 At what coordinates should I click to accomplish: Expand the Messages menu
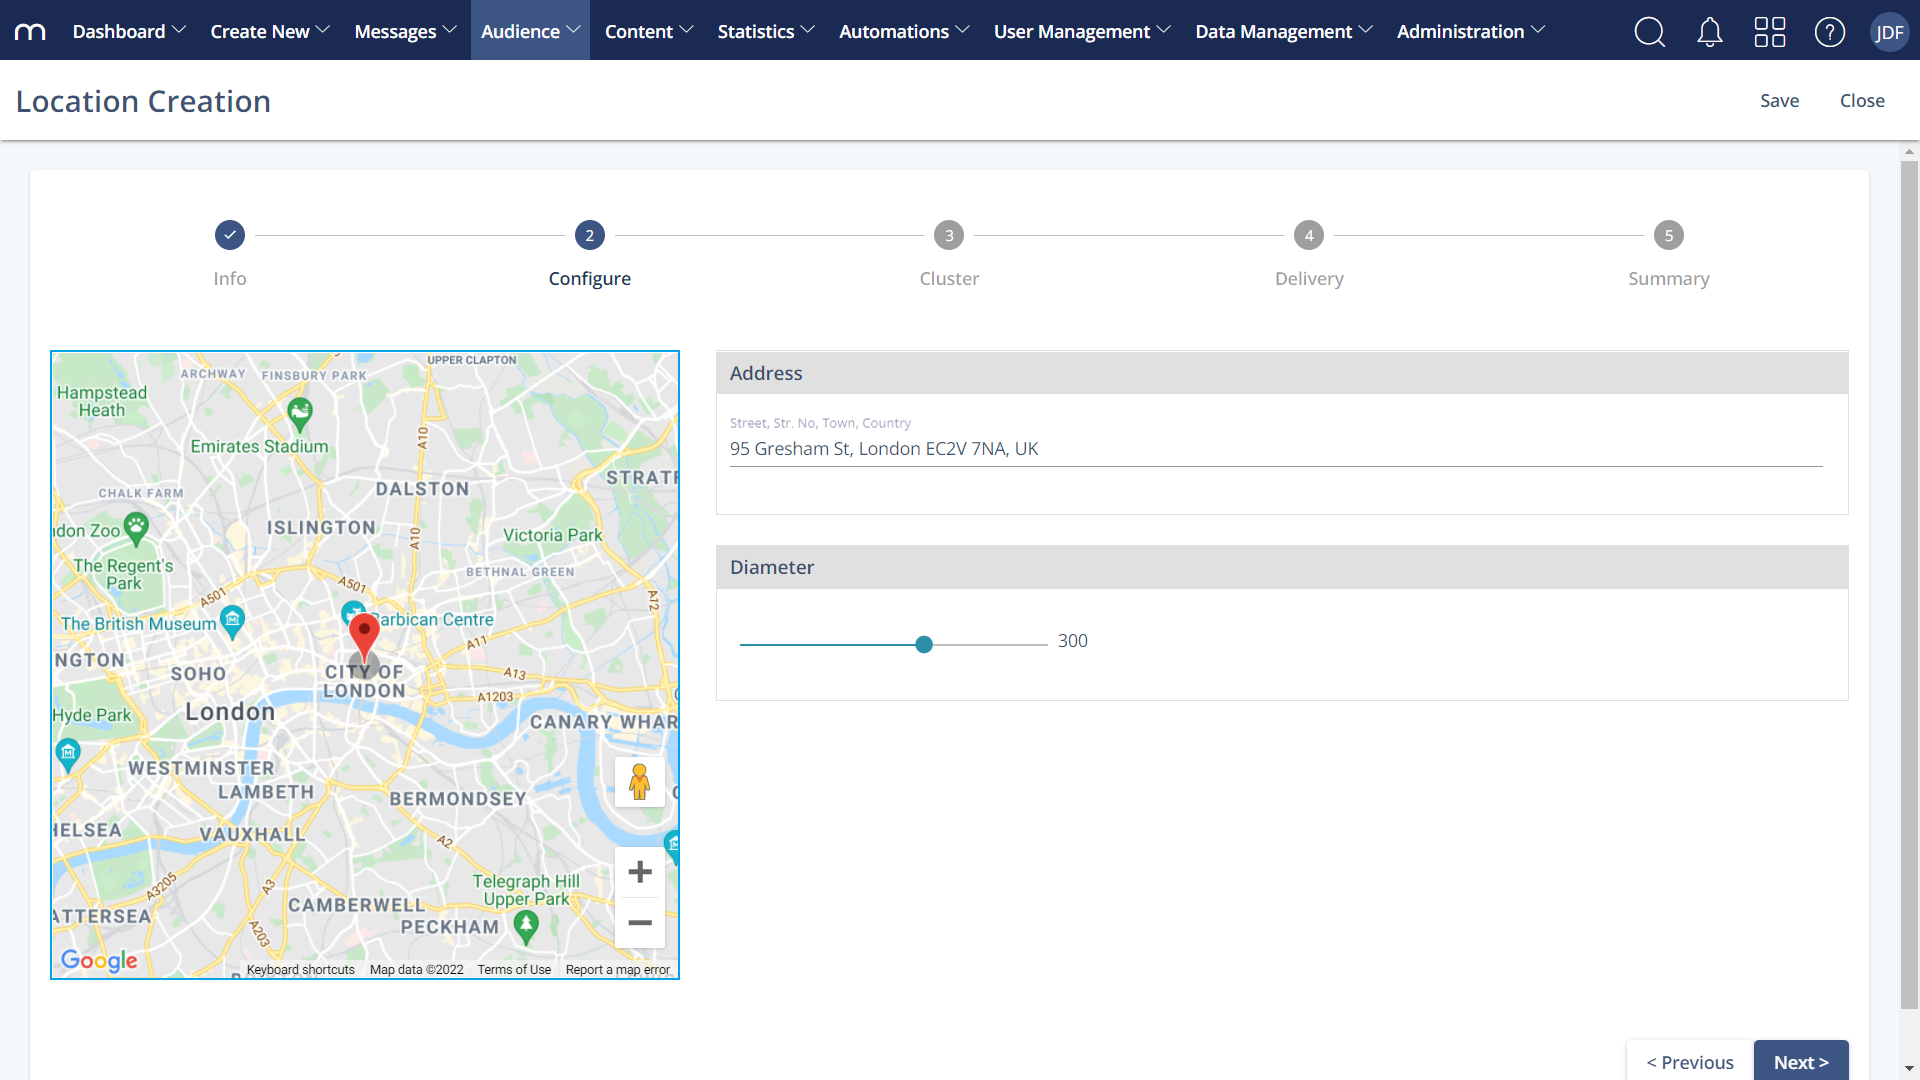click(x=405, y=31)
